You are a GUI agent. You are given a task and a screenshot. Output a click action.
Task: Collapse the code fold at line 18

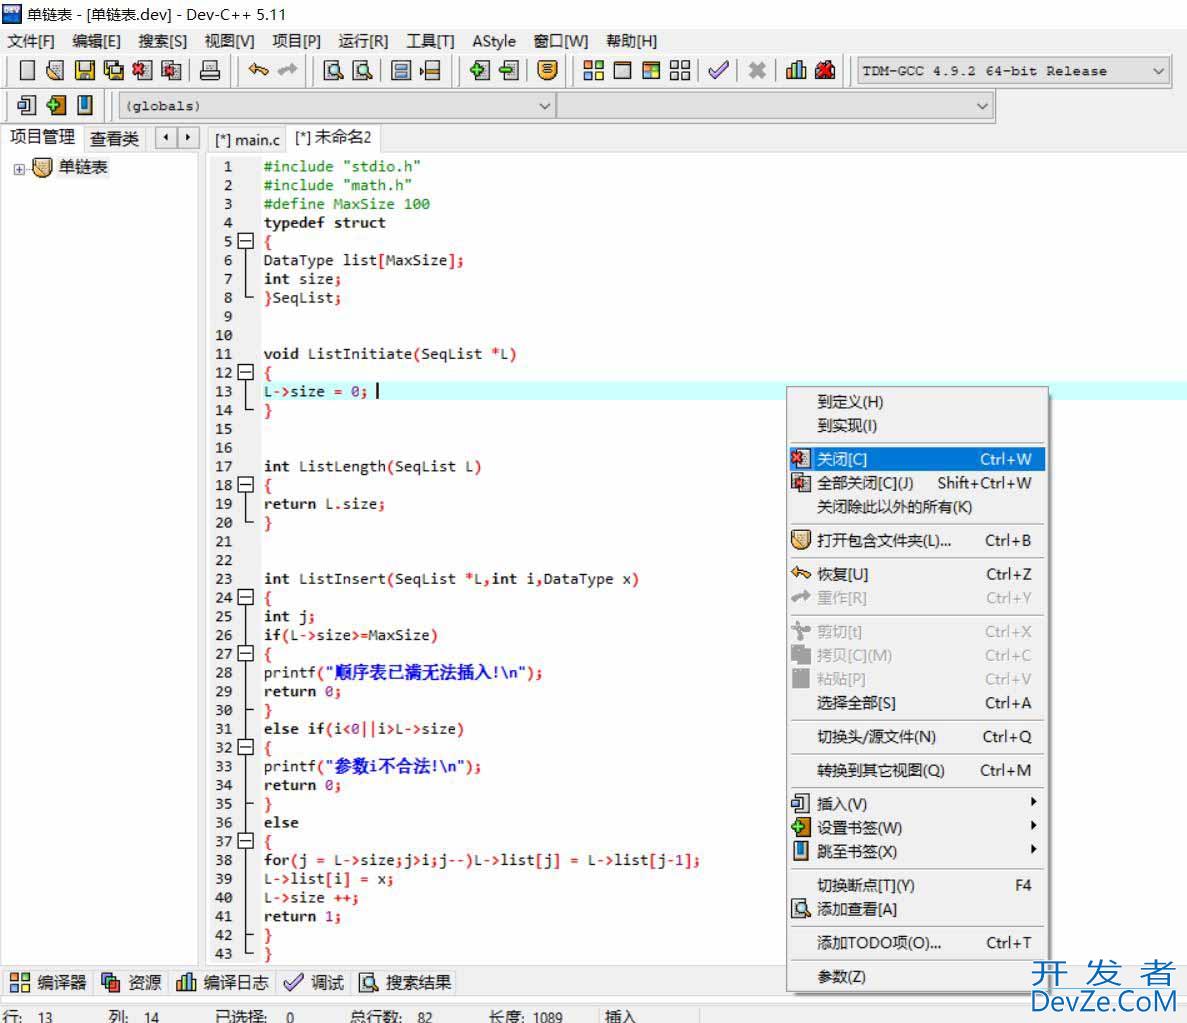point(245,485)
